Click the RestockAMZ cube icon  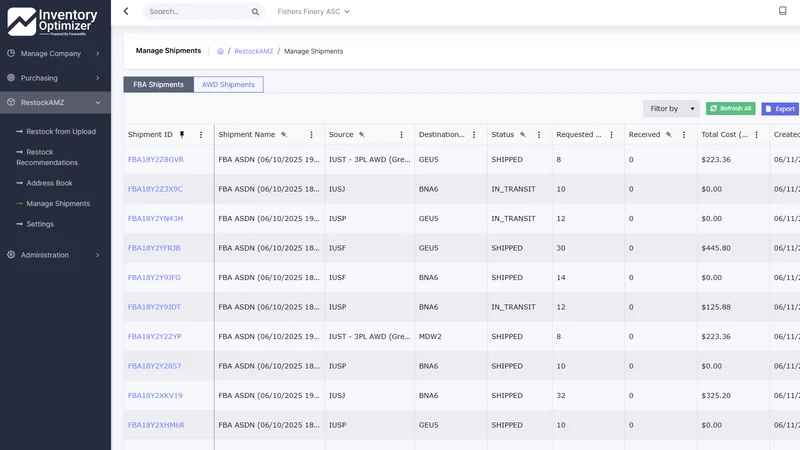coord(11,102)
